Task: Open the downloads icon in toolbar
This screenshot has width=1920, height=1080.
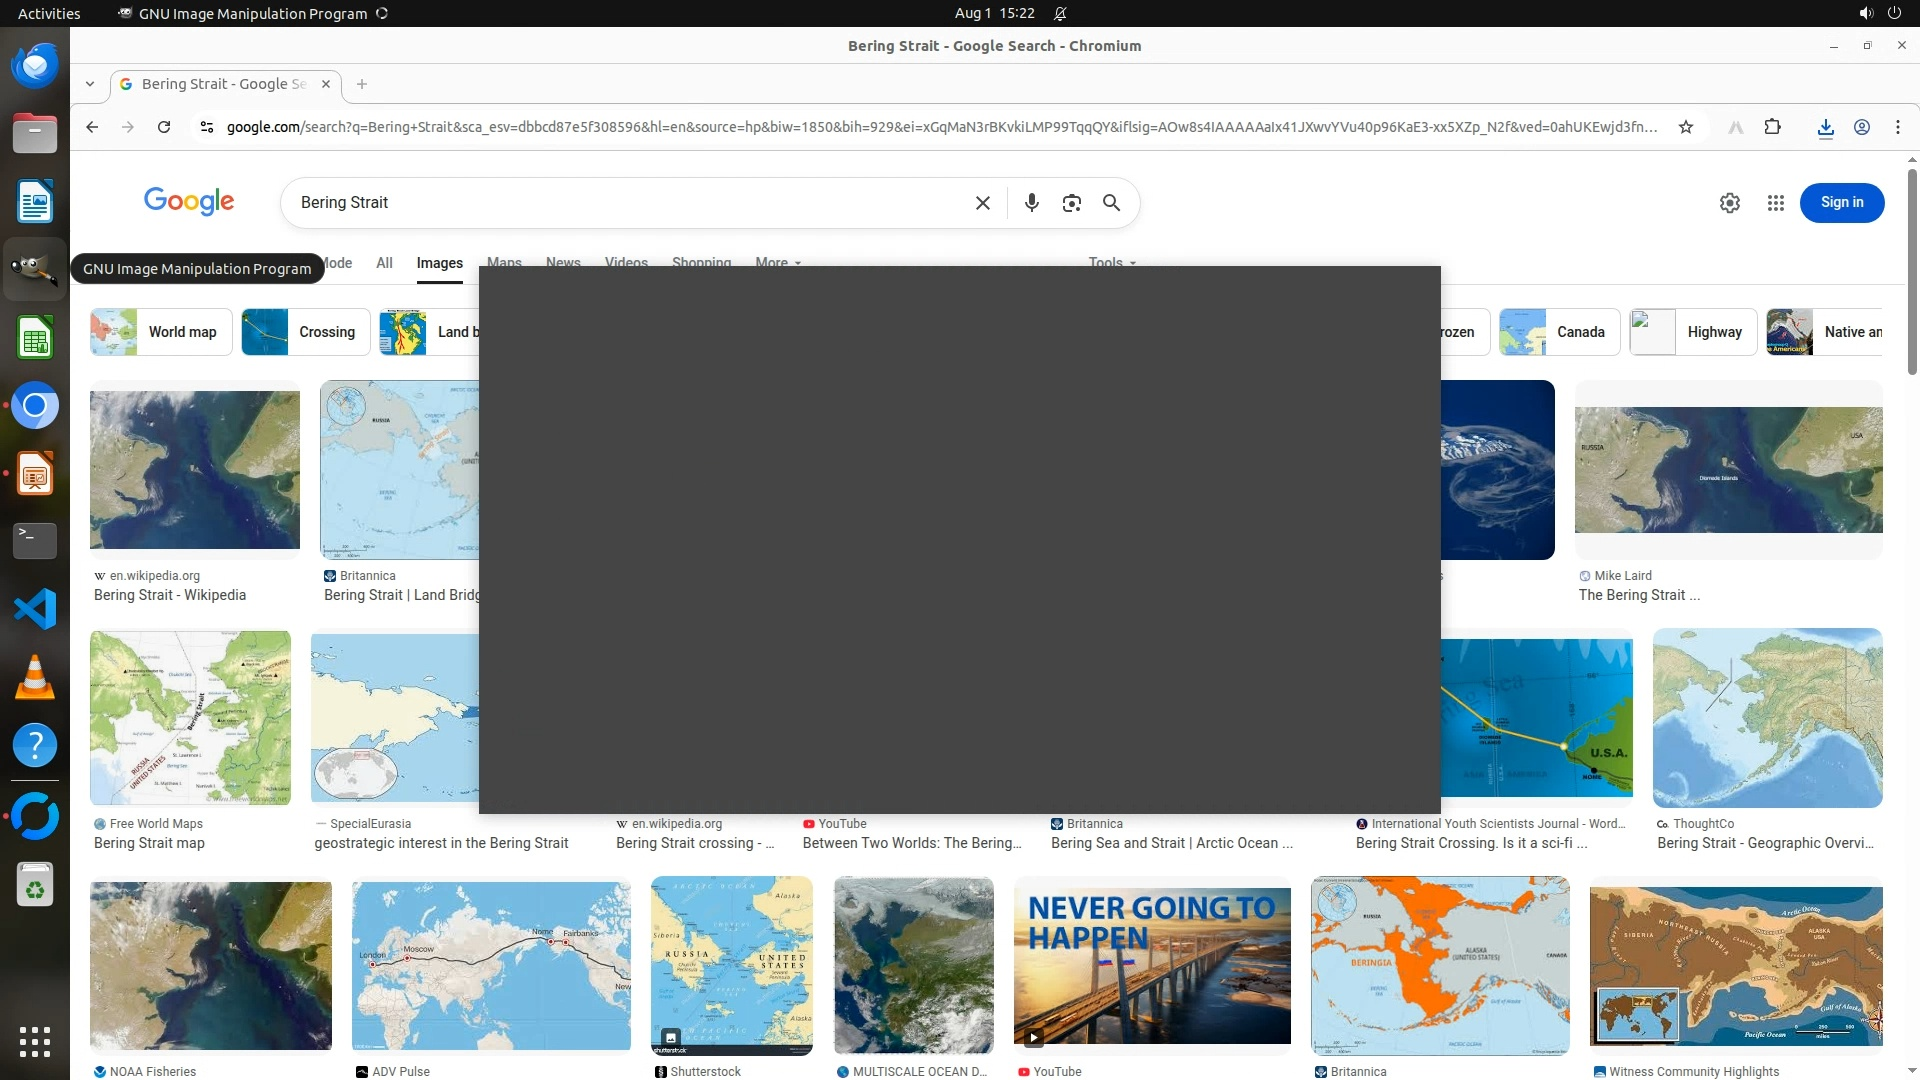Action: pos(1825,127)
